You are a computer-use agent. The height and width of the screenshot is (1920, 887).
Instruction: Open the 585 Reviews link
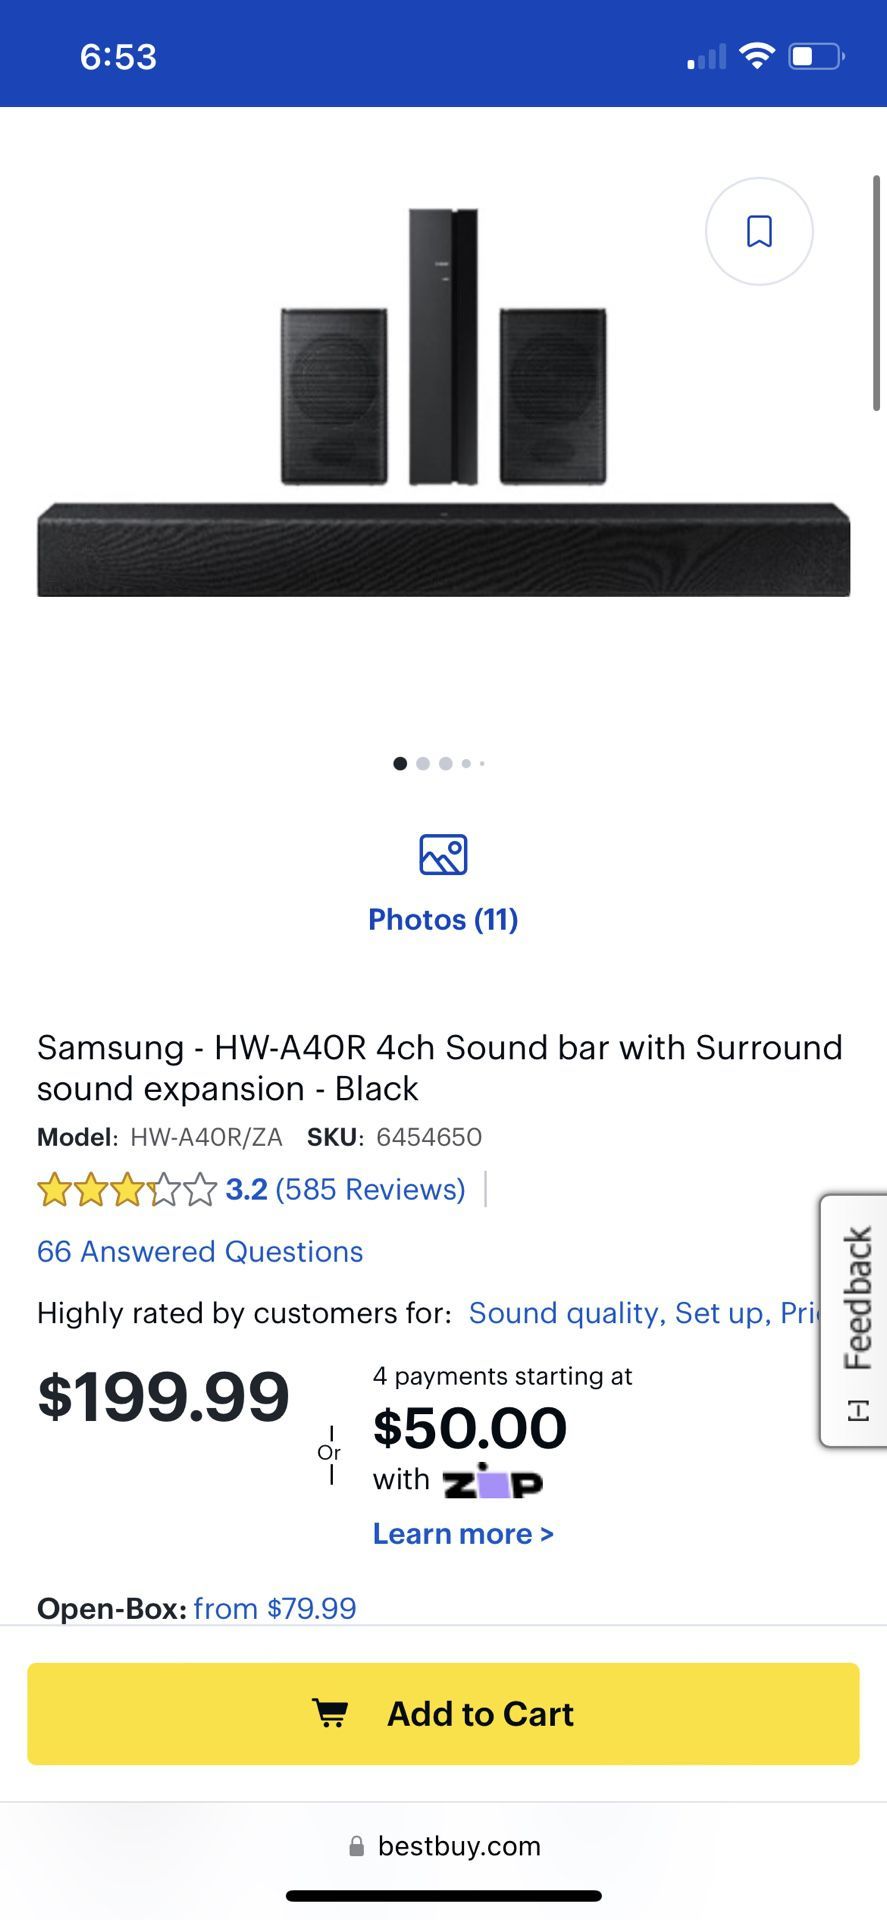coord(371,1189)
